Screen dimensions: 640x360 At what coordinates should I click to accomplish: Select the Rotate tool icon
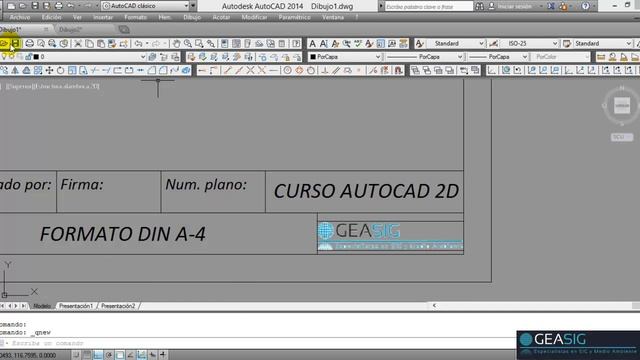[60, 70]
